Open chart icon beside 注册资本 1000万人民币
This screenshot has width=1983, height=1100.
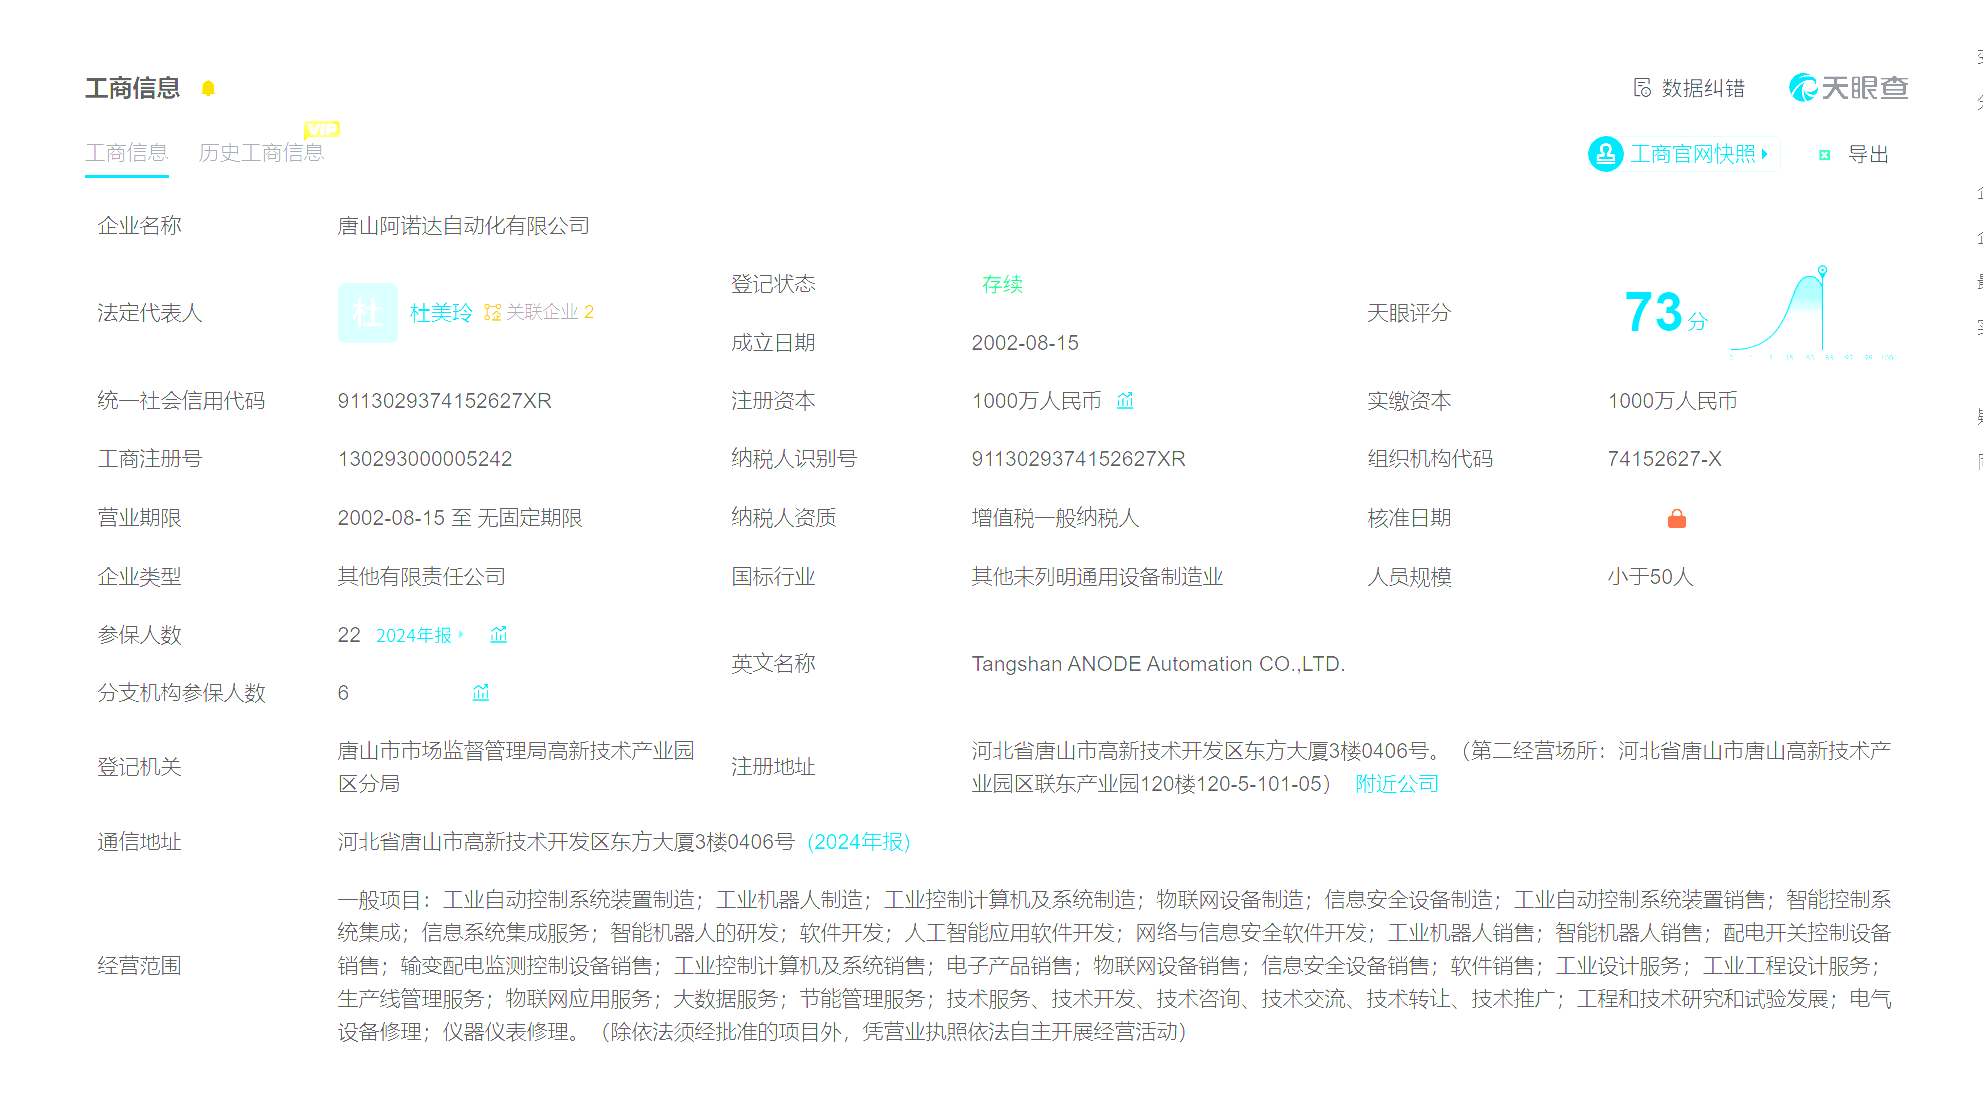(1125, 401)
